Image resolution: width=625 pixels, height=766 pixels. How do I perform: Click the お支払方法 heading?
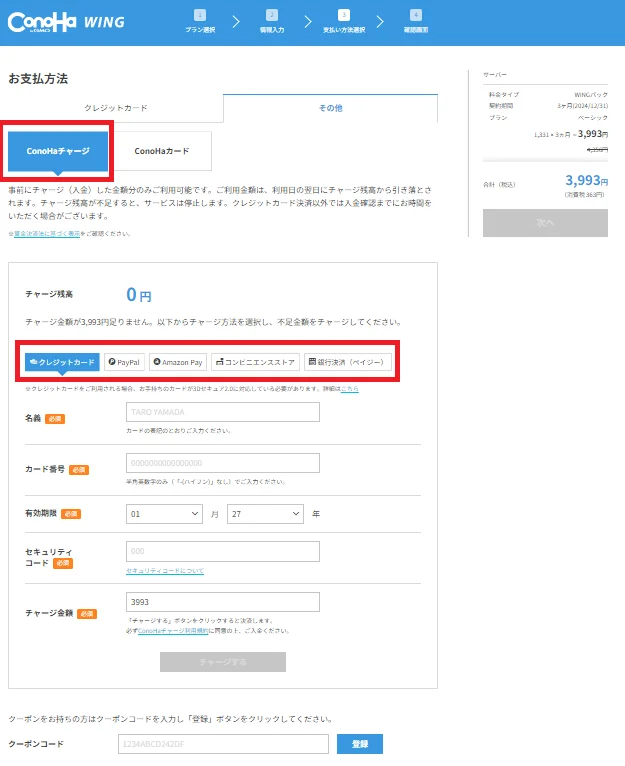pos(38,79)
